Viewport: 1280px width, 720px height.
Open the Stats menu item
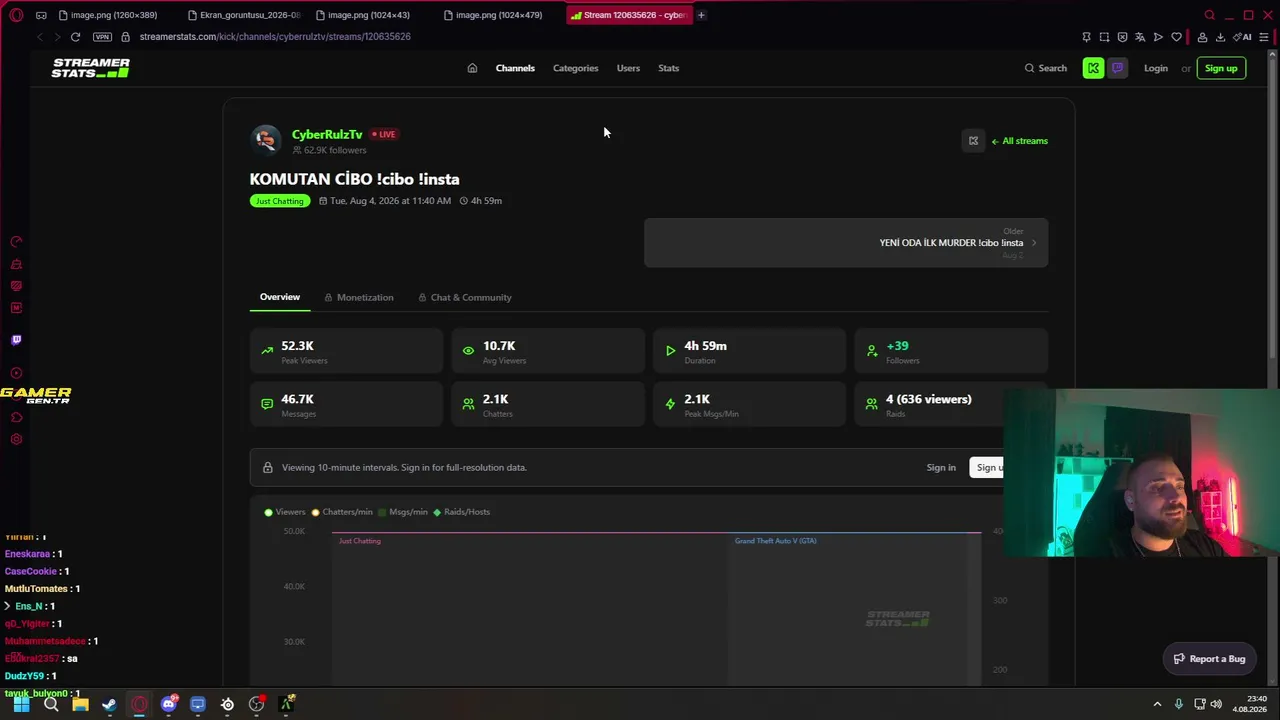tap(669, 68)
